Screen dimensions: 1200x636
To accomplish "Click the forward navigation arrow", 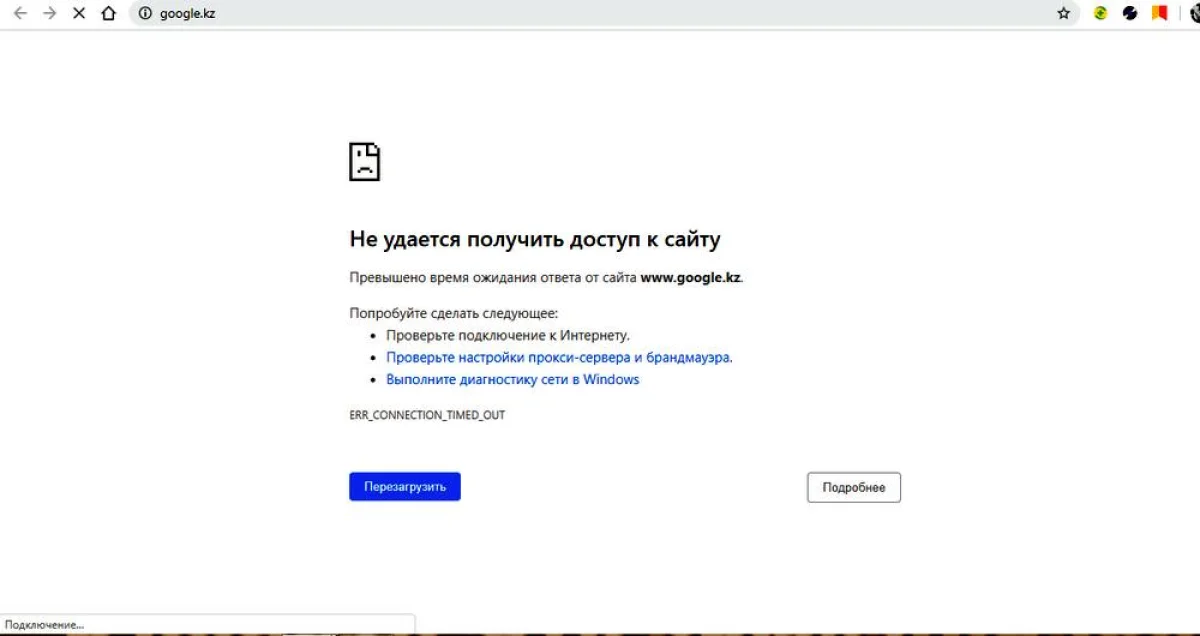I will coord(48,14).
